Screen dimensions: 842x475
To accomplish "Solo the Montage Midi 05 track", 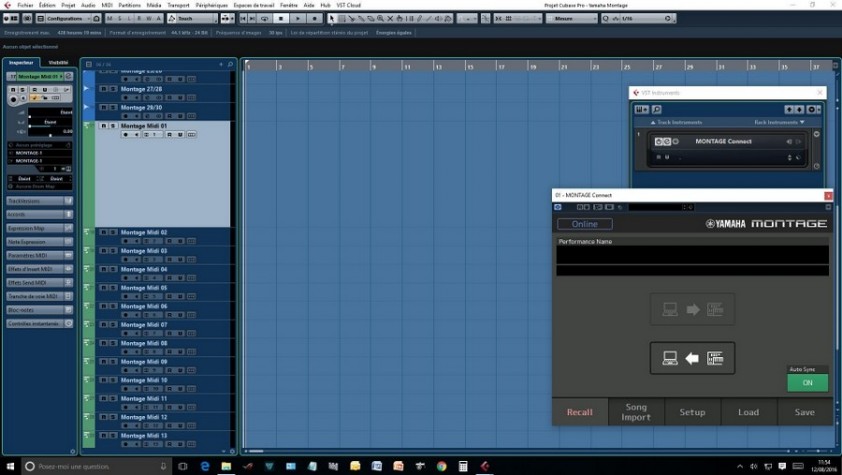I will [x=113, y=288].
